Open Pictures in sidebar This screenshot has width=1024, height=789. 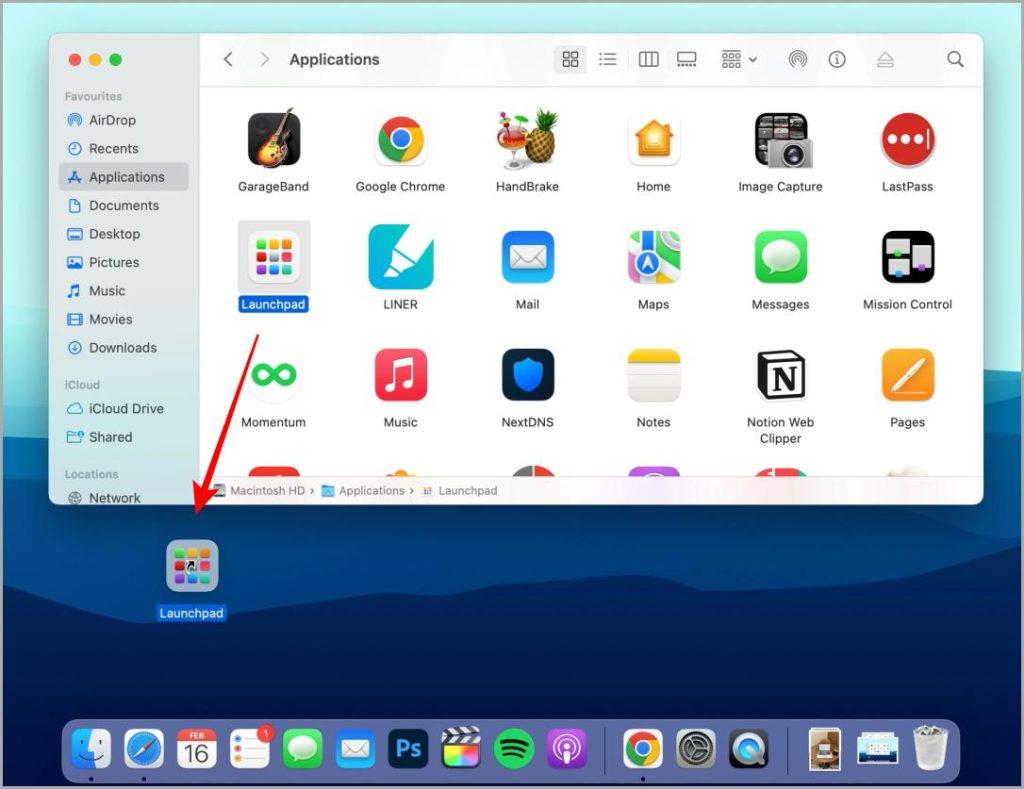click(x=124, y=262)
